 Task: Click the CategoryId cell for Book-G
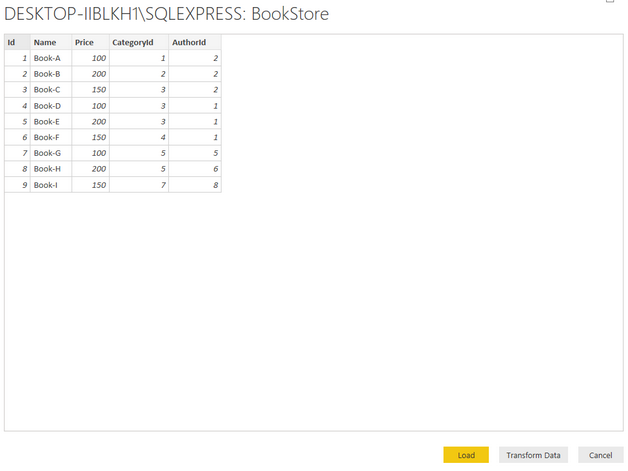point(138,154)
